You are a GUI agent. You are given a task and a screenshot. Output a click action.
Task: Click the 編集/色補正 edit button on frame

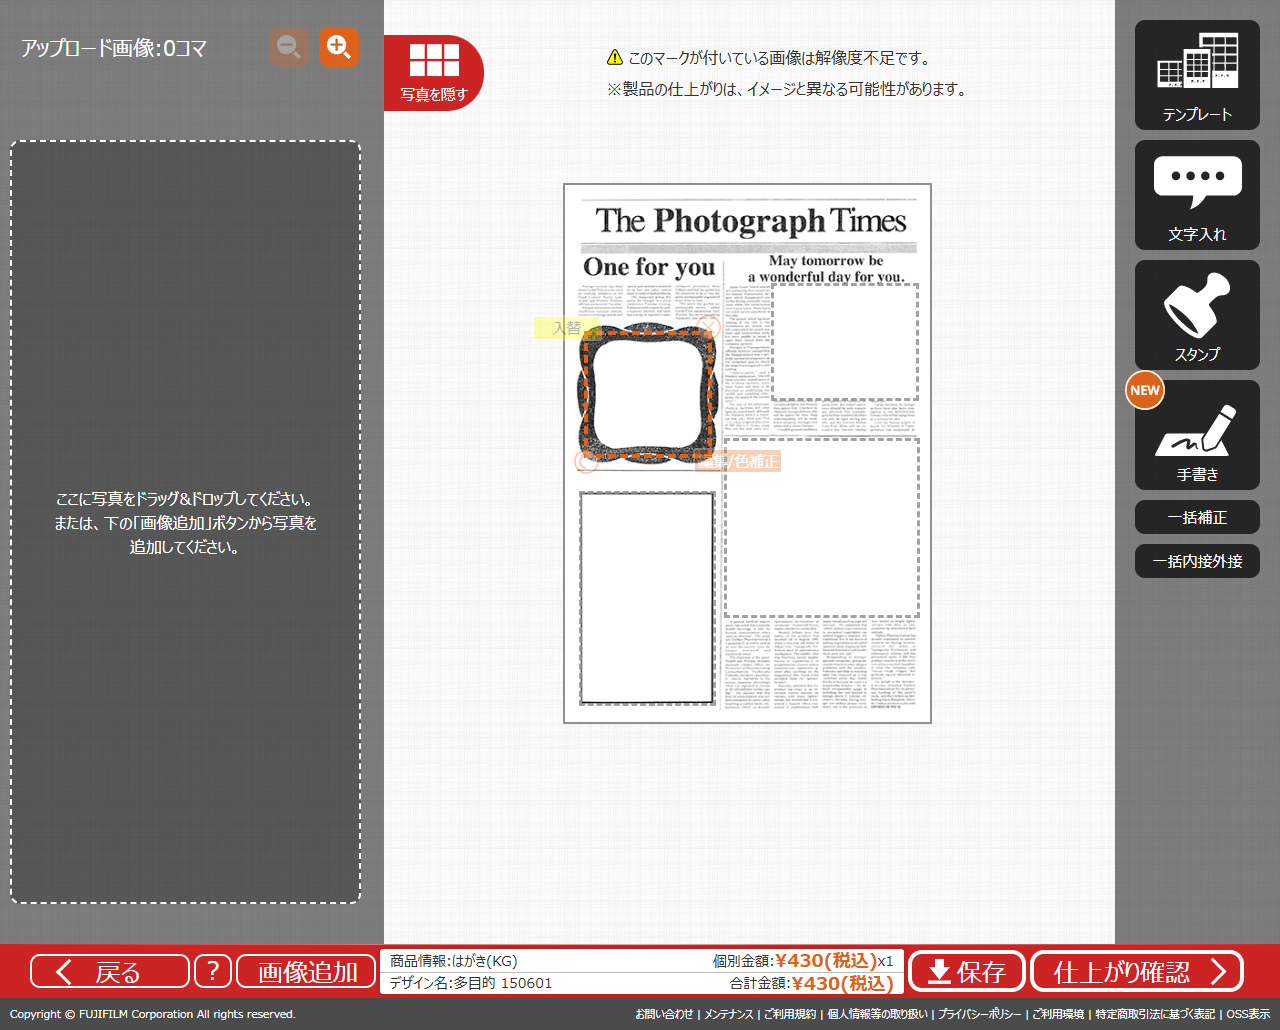coord(738,461)
